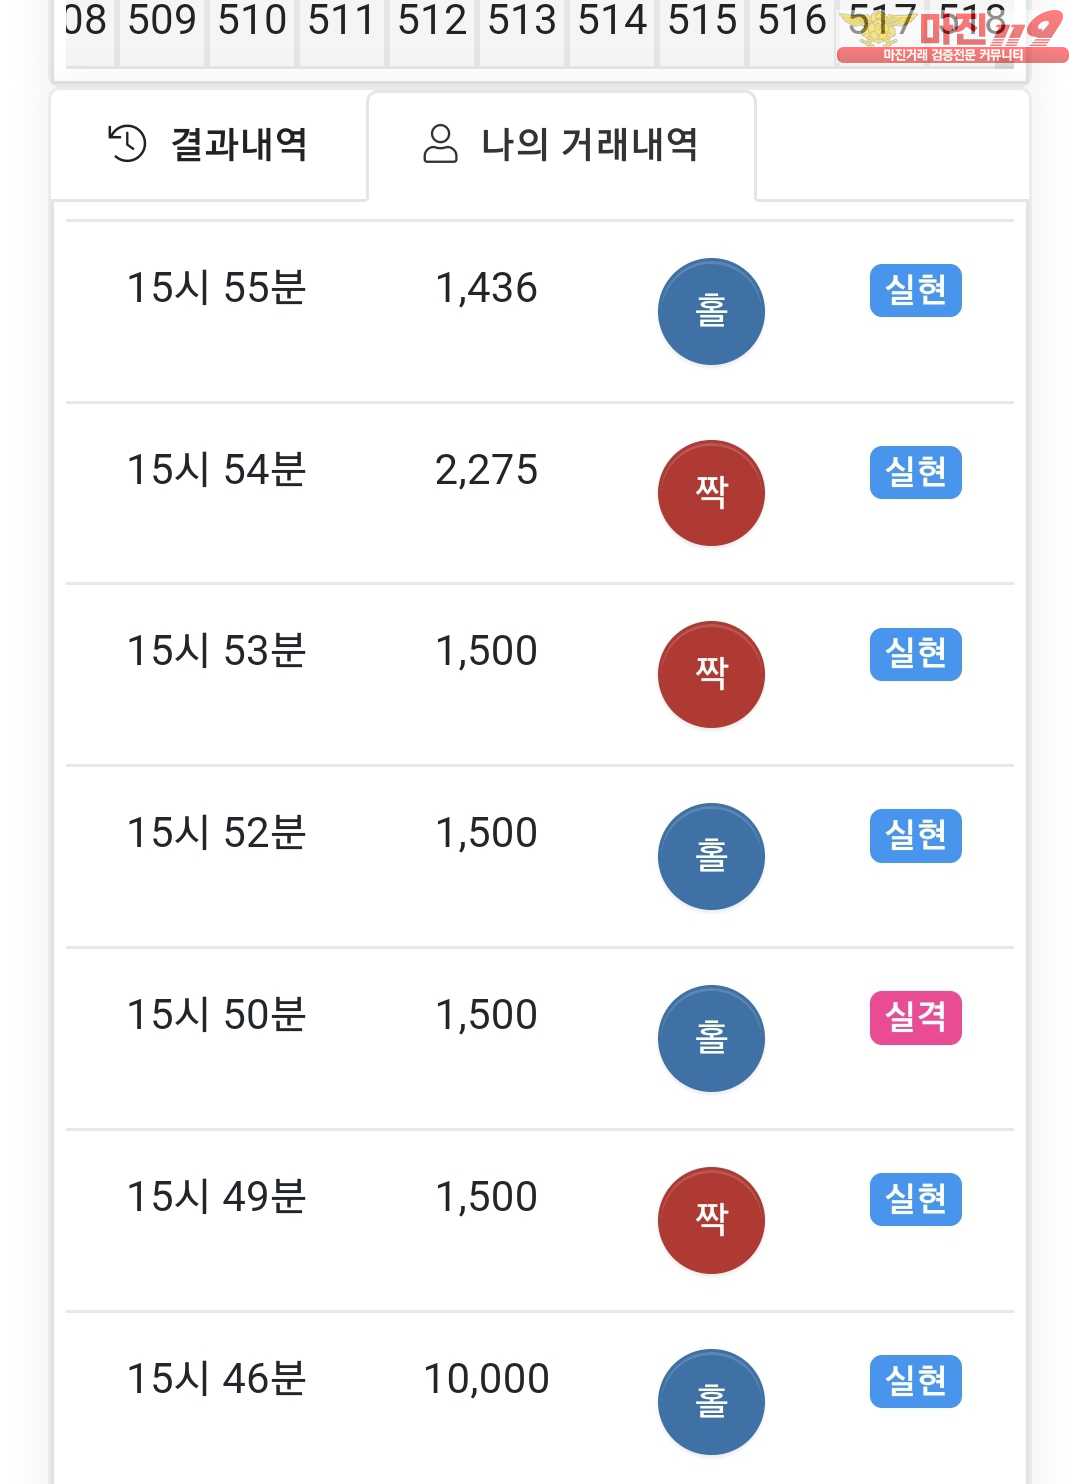This screenshot has width=1080, height=1484.
Task: Click the red 짝 circle at 15시 53분
Action: click(x=711, y=675)
